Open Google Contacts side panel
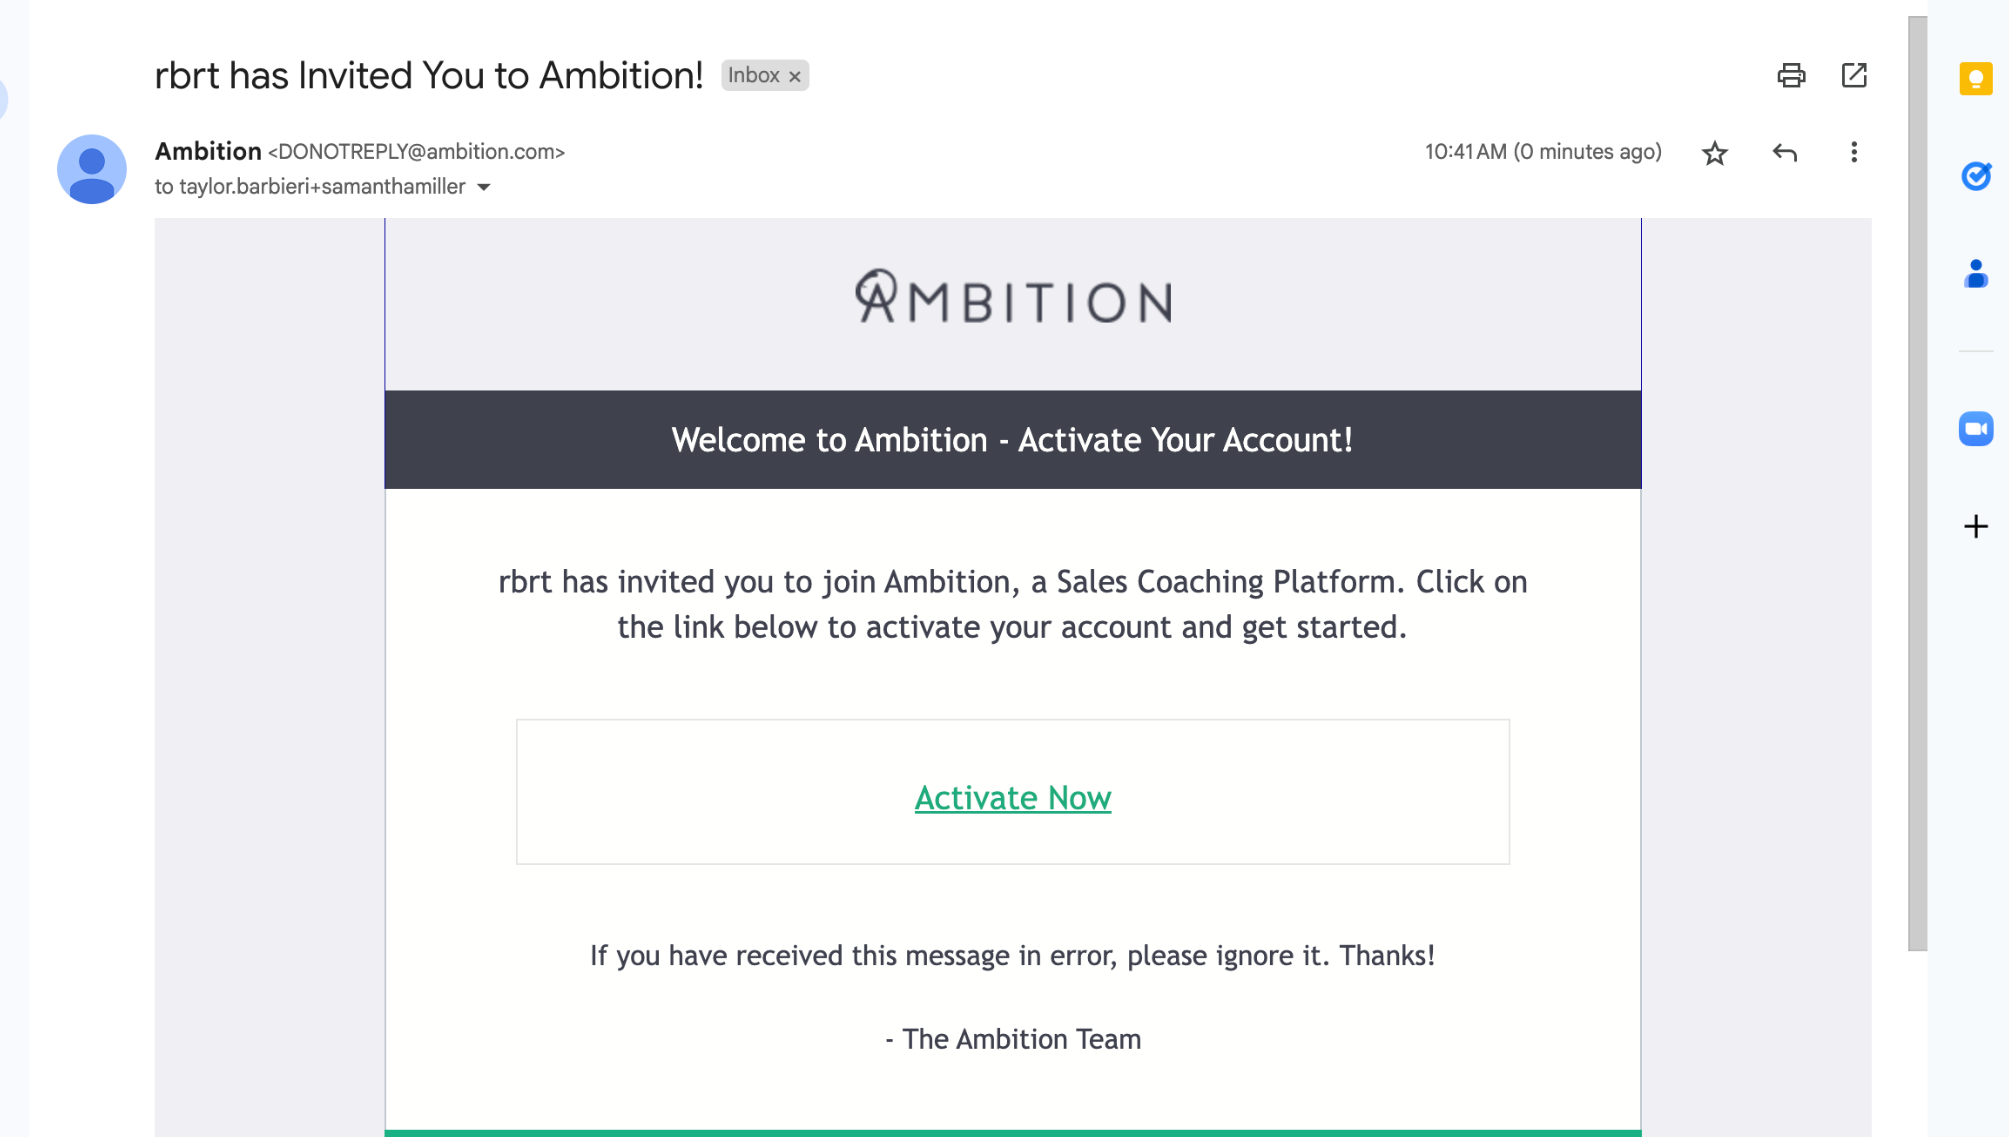 [1976, 274]
